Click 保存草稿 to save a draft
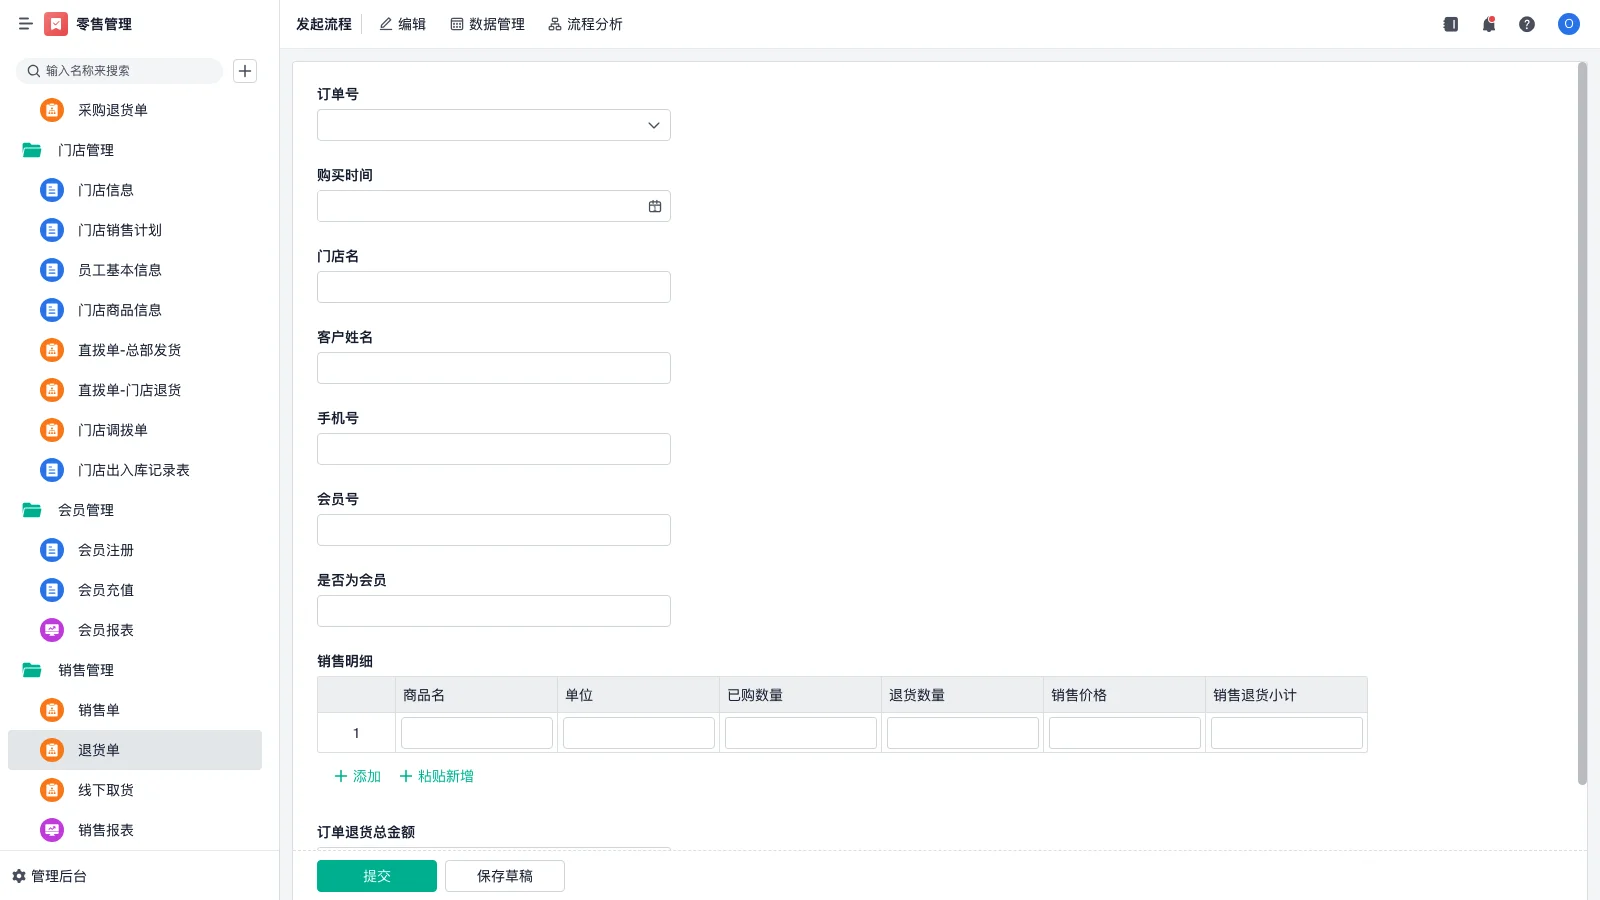Image resolution: width=1600 pixels, height=900 pixels. click(504, 875)
